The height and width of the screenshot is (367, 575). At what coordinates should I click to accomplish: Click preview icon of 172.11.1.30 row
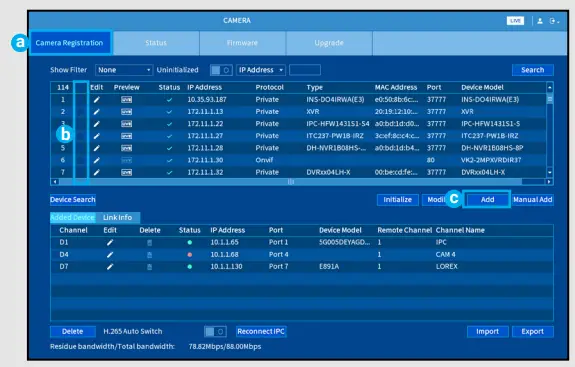click(127, 160)
